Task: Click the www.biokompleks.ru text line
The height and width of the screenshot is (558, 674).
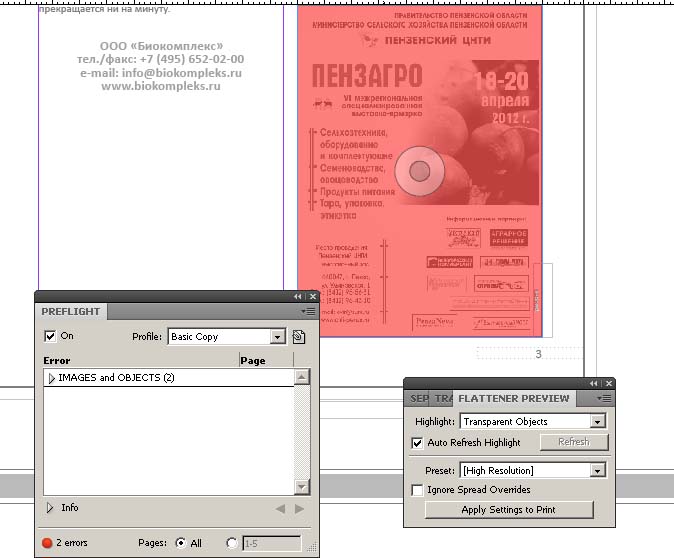Action: point(161,86)
